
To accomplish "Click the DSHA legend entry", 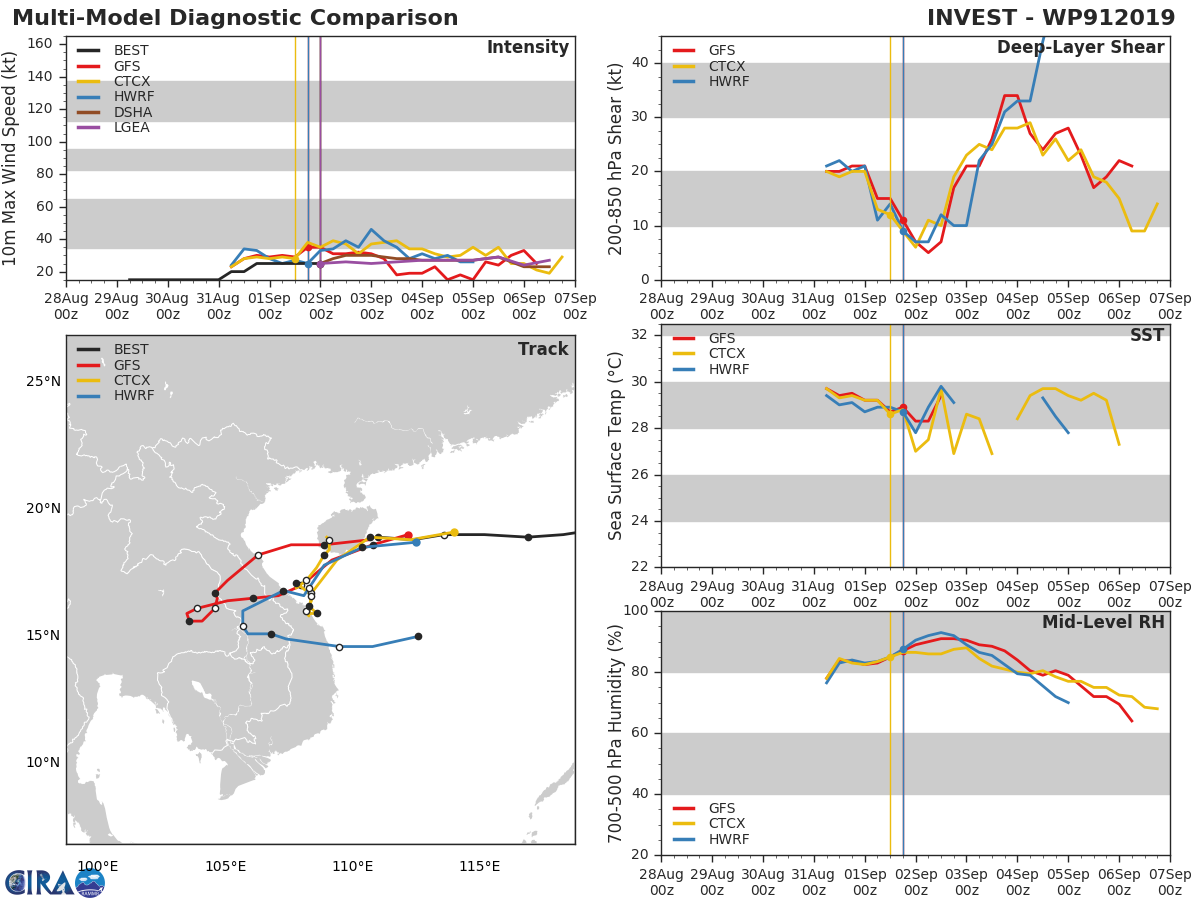I will [x=114, y=112].
